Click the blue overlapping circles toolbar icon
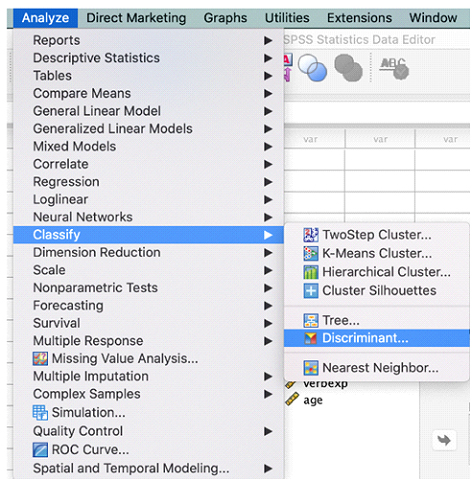 (312, 68)
